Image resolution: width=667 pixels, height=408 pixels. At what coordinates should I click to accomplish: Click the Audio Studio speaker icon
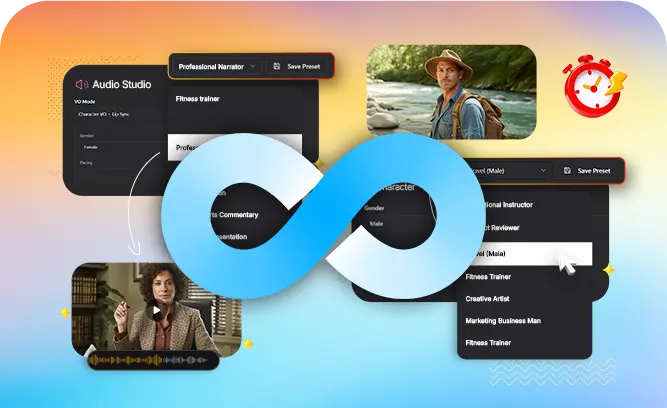81,84
